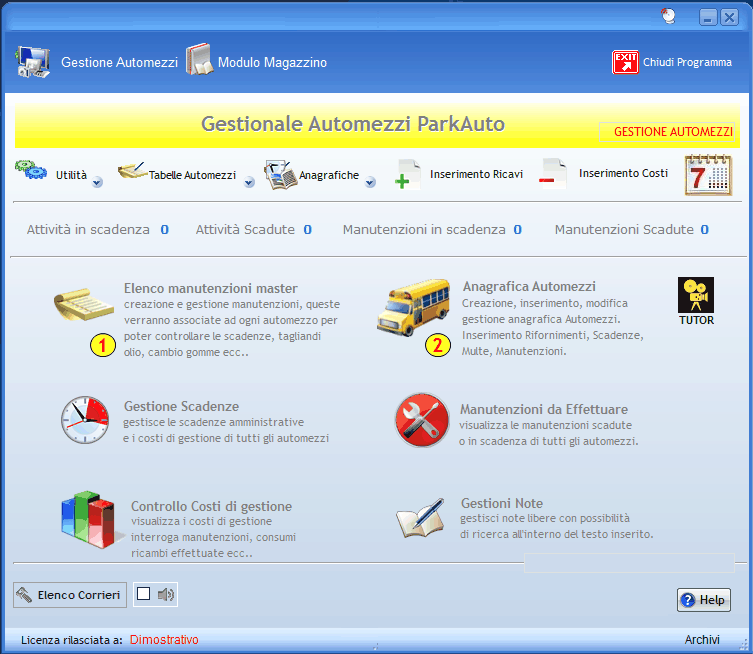Viewport: 753px width, 654px height.
Task: Click the notebook and pen Gestioni Note icon
Action: click(421, 518)
